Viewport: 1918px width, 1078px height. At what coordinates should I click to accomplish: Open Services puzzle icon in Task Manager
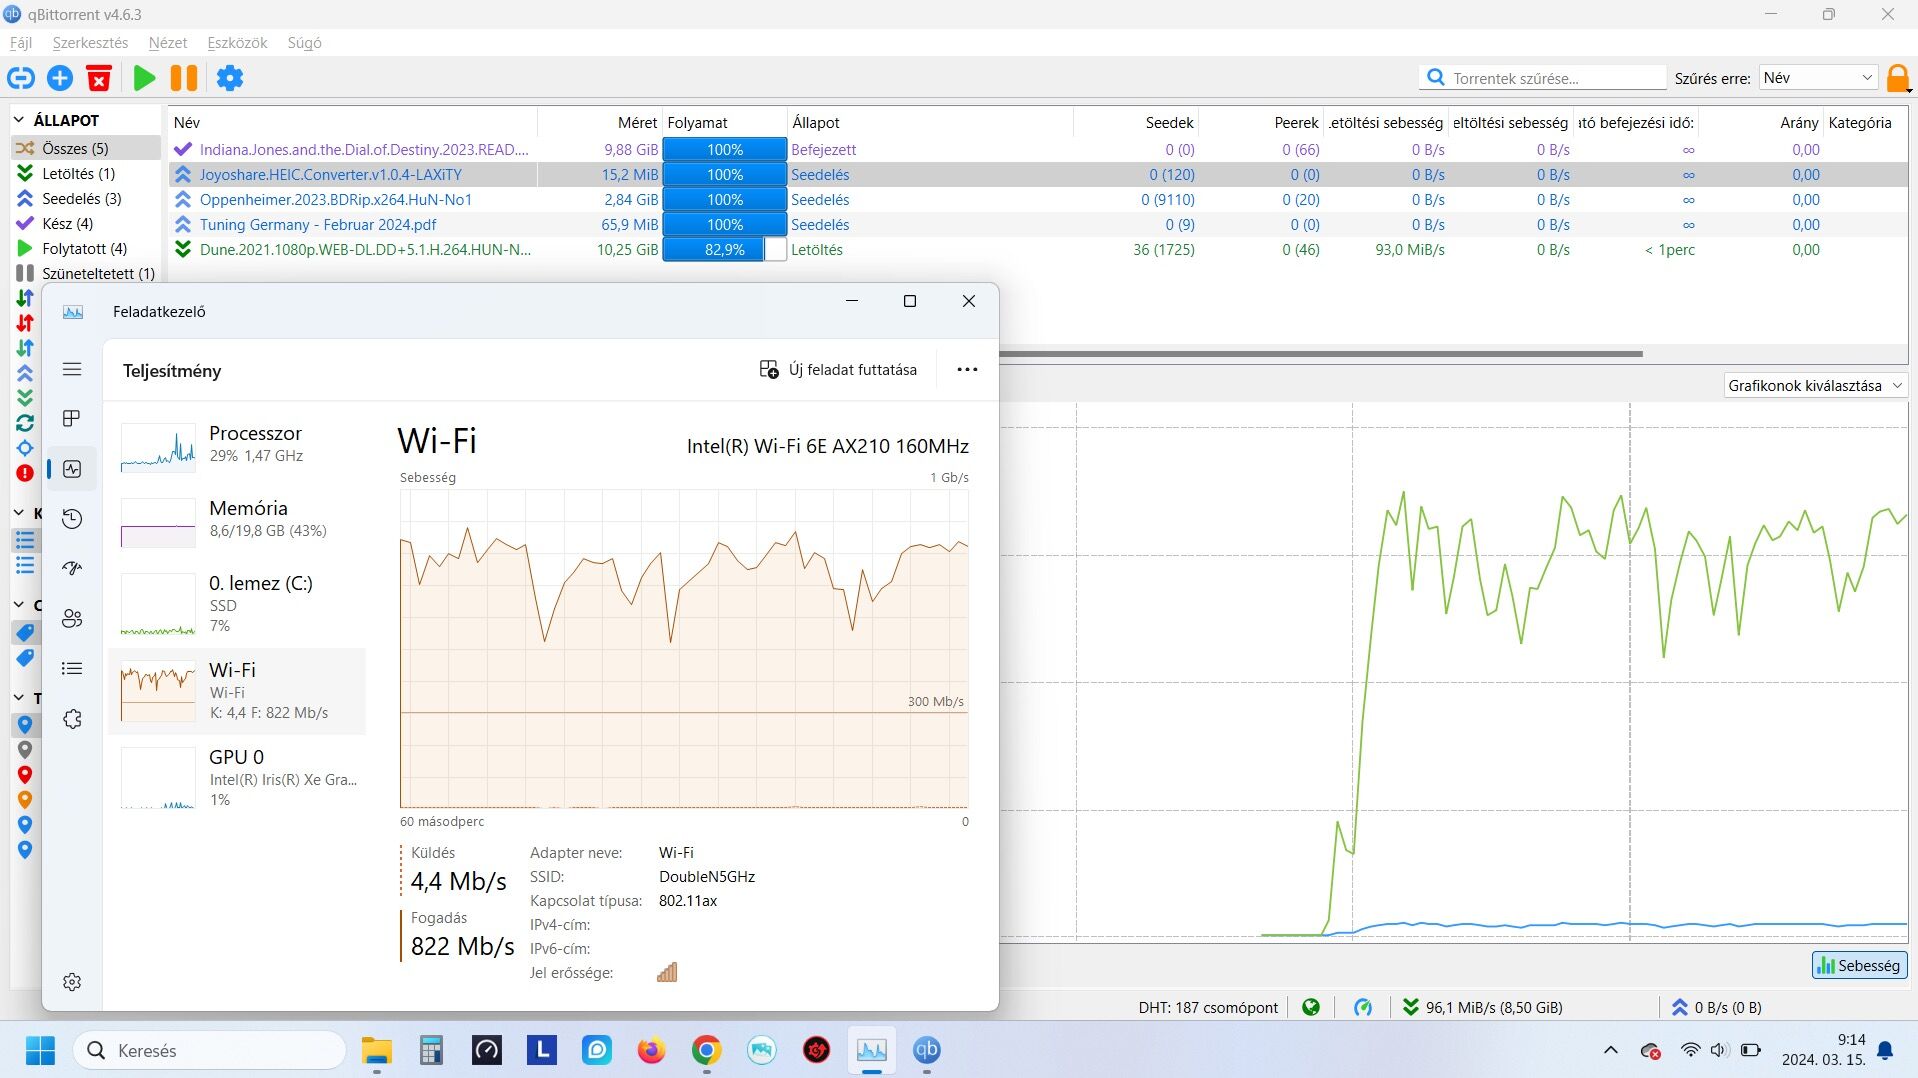pyautogui.click(x=72, y=719)
